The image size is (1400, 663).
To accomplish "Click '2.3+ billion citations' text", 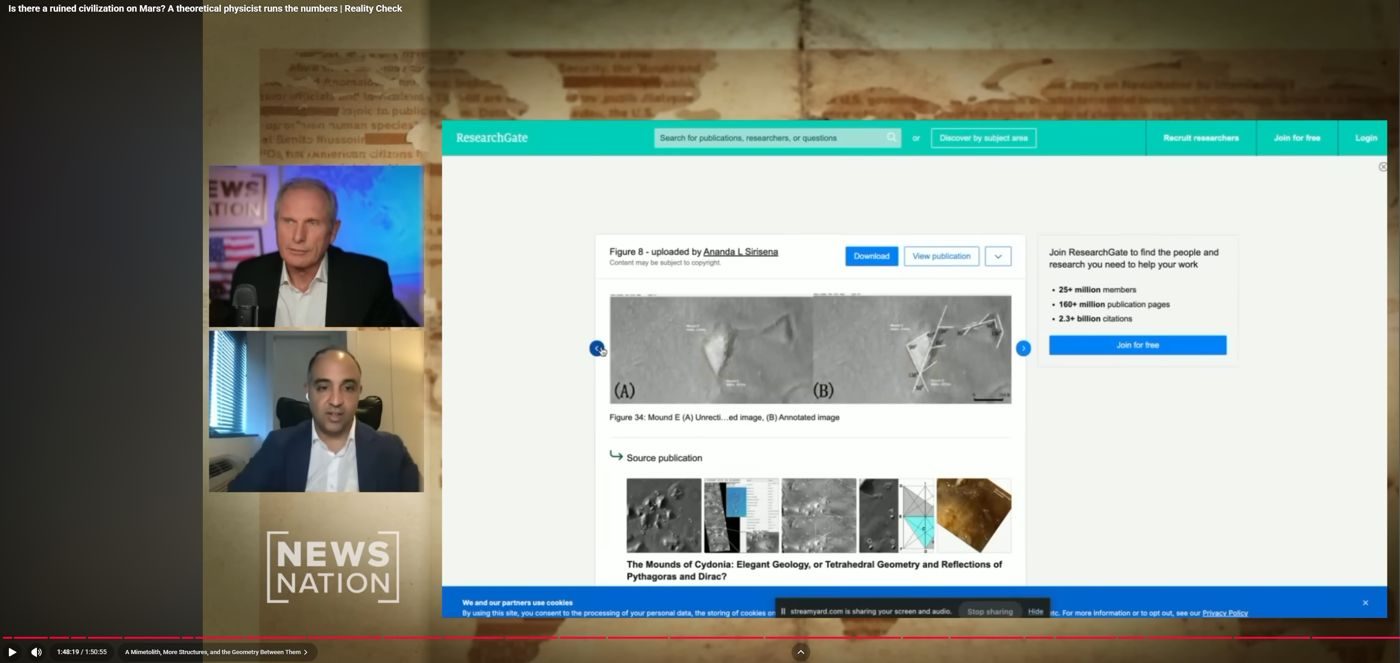I will point(1095,319).
